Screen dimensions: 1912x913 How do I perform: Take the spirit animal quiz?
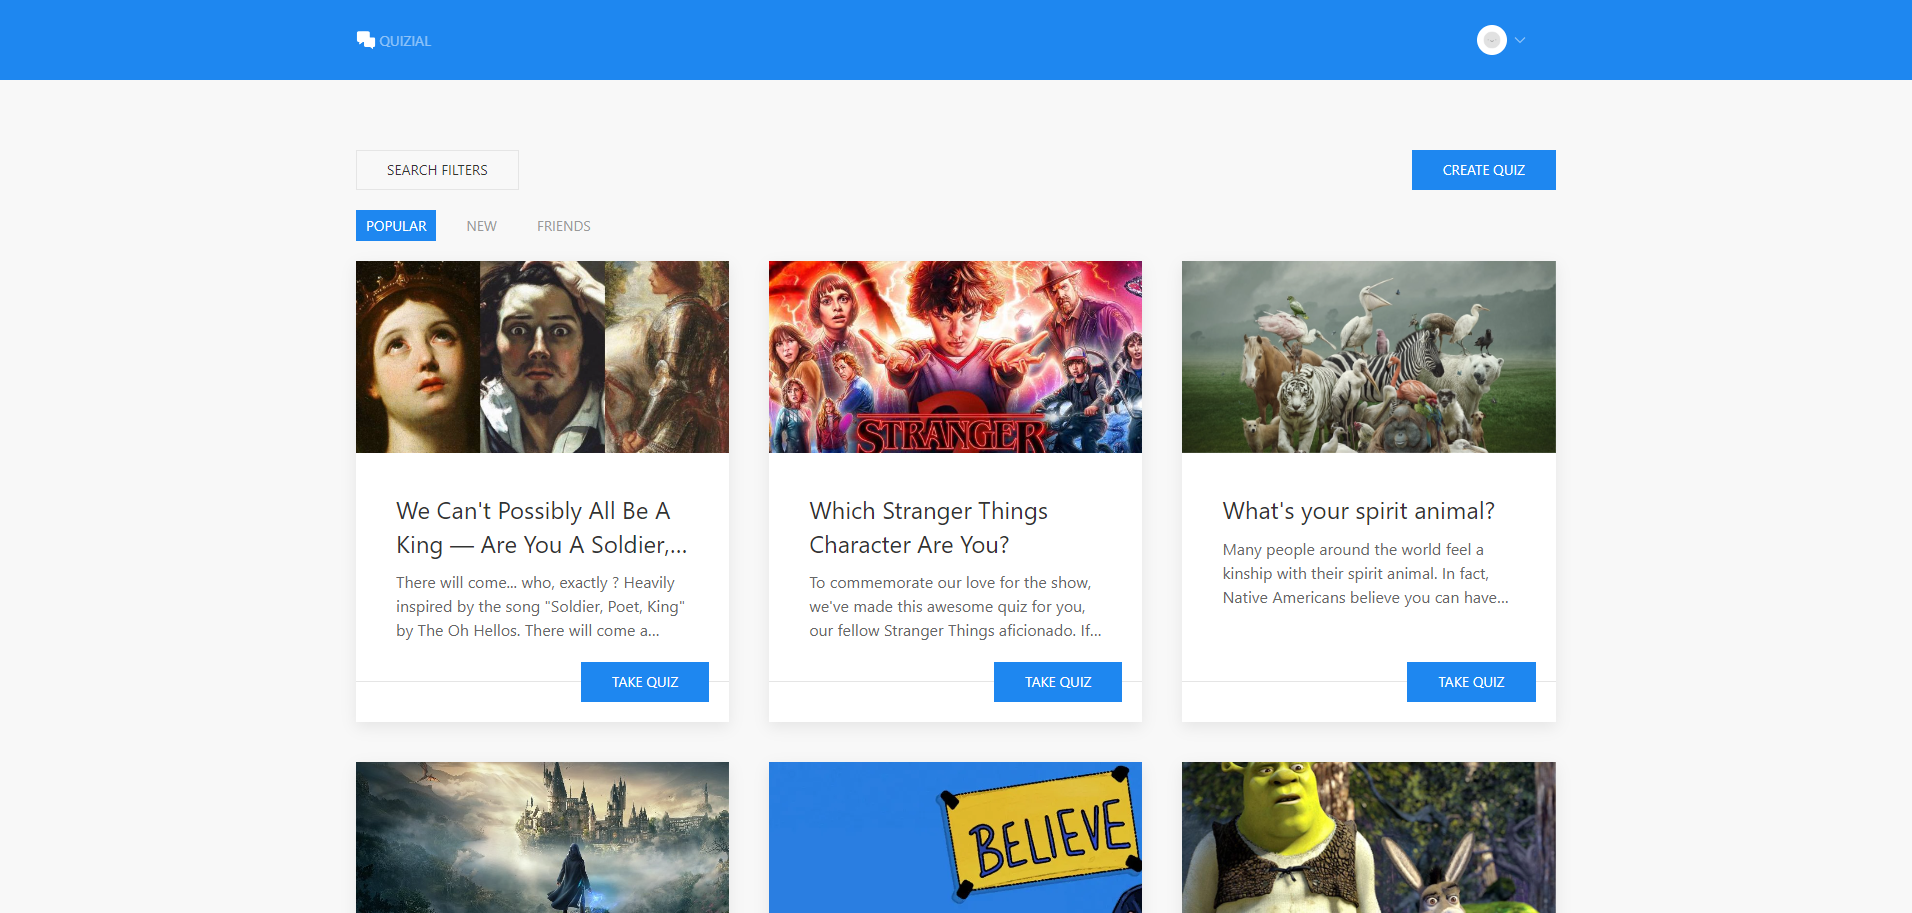[1471, 682]
